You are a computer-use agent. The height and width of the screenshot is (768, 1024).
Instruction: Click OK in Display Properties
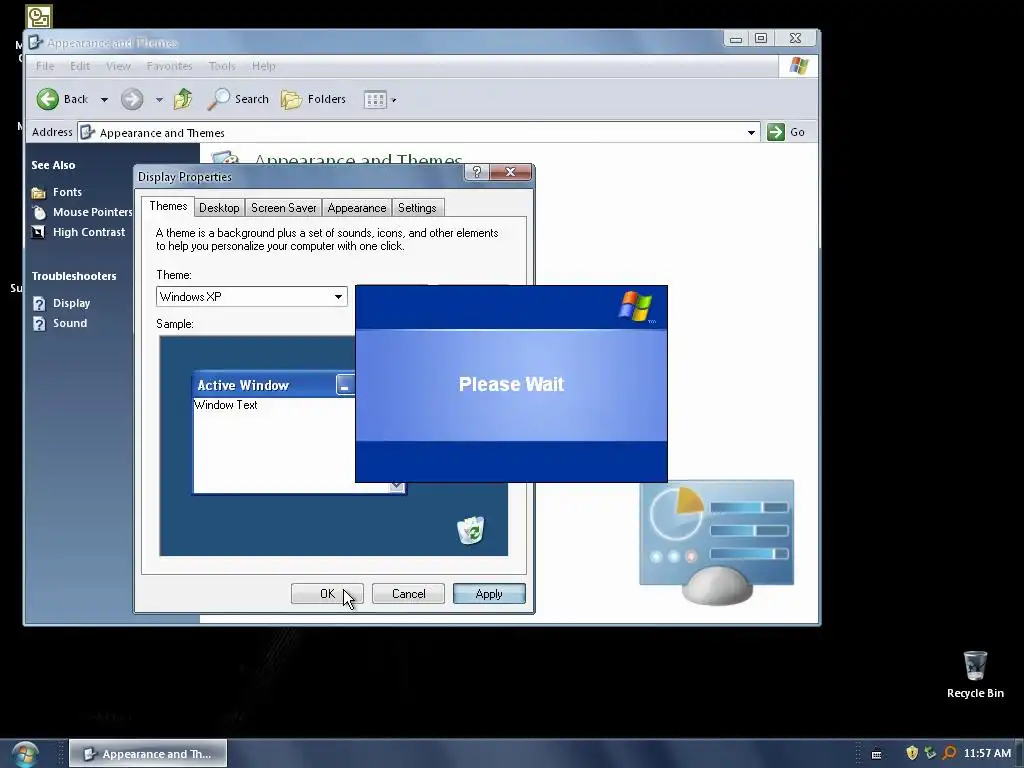pyautogui.click(x=327, y=594)
